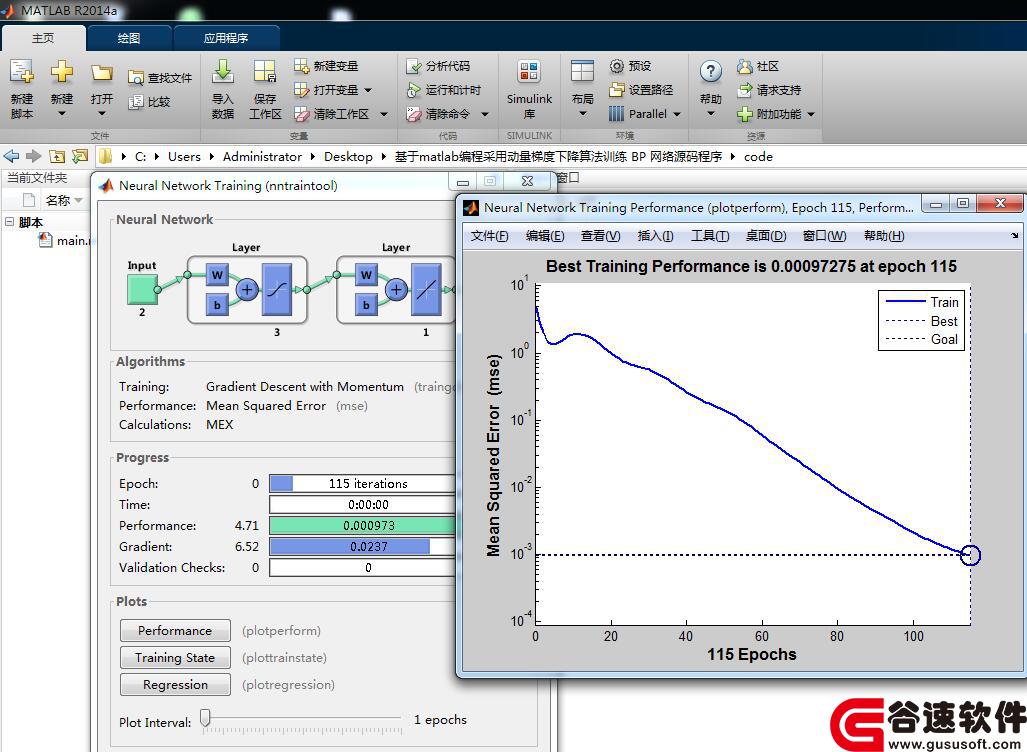1027x752 pixels.
Task: Click the browse for folder icon
Action: tap(81, 156)
